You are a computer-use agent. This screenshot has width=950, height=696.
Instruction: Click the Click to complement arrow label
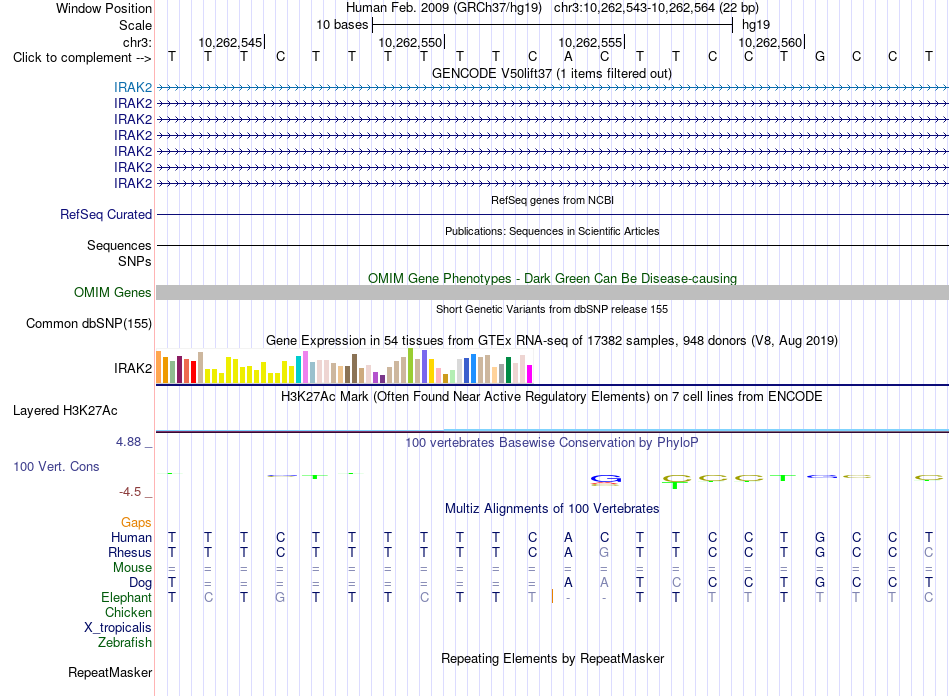pyautogui.click(x=82, y=58)
